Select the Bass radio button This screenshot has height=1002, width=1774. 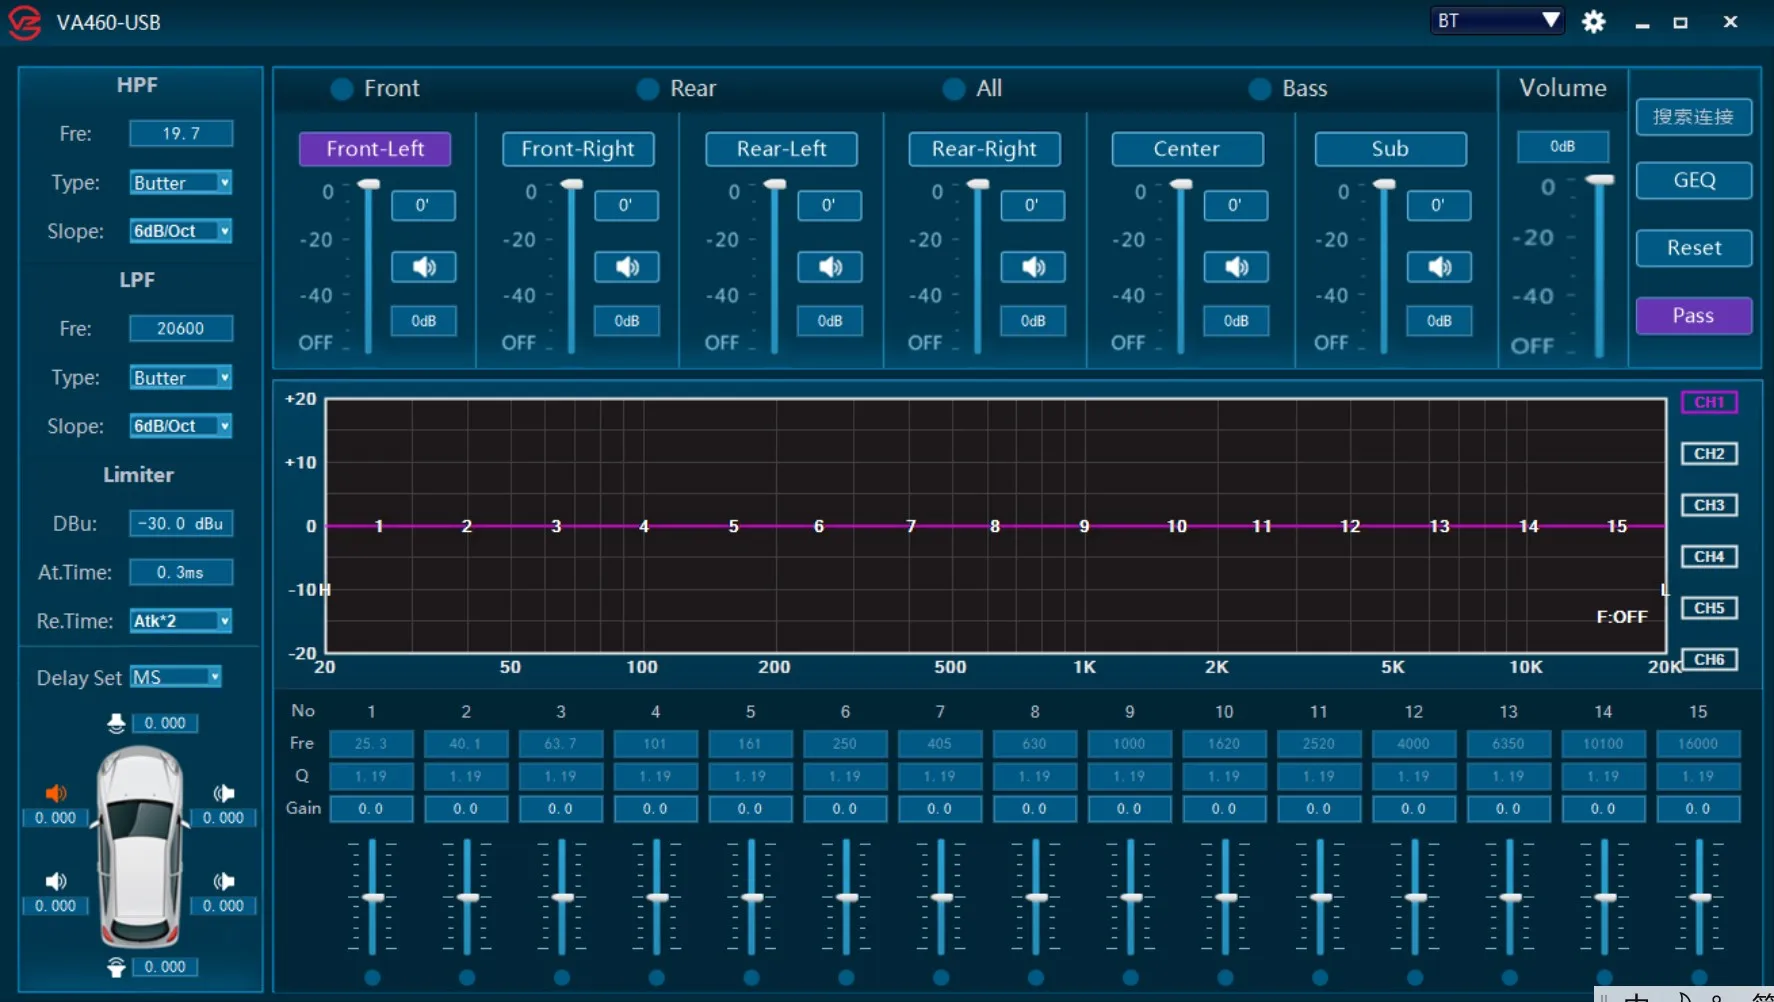[1260, 89]
